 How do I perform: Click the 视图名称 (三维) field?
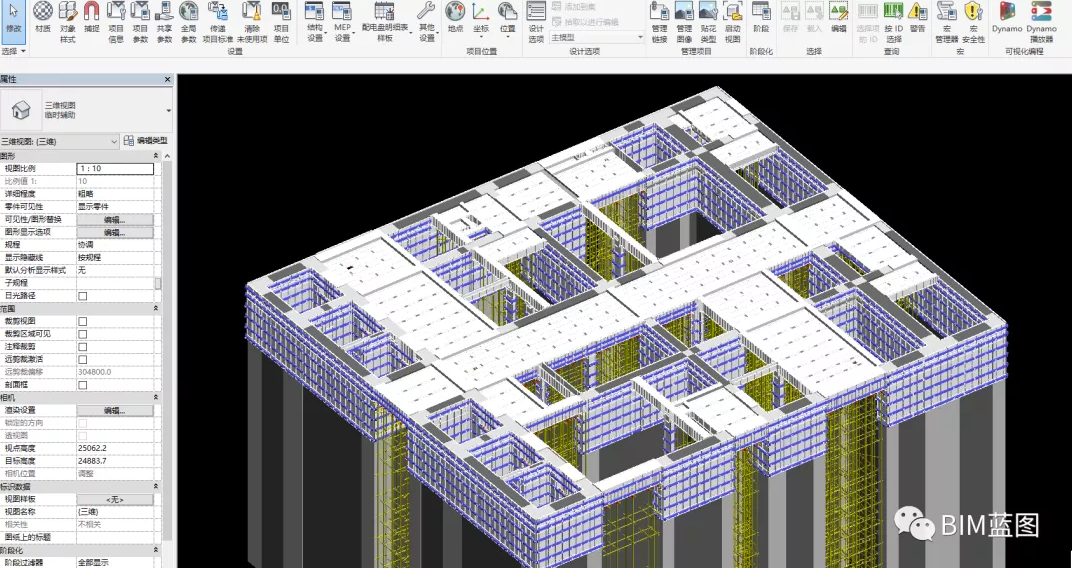tap(115, 512)
